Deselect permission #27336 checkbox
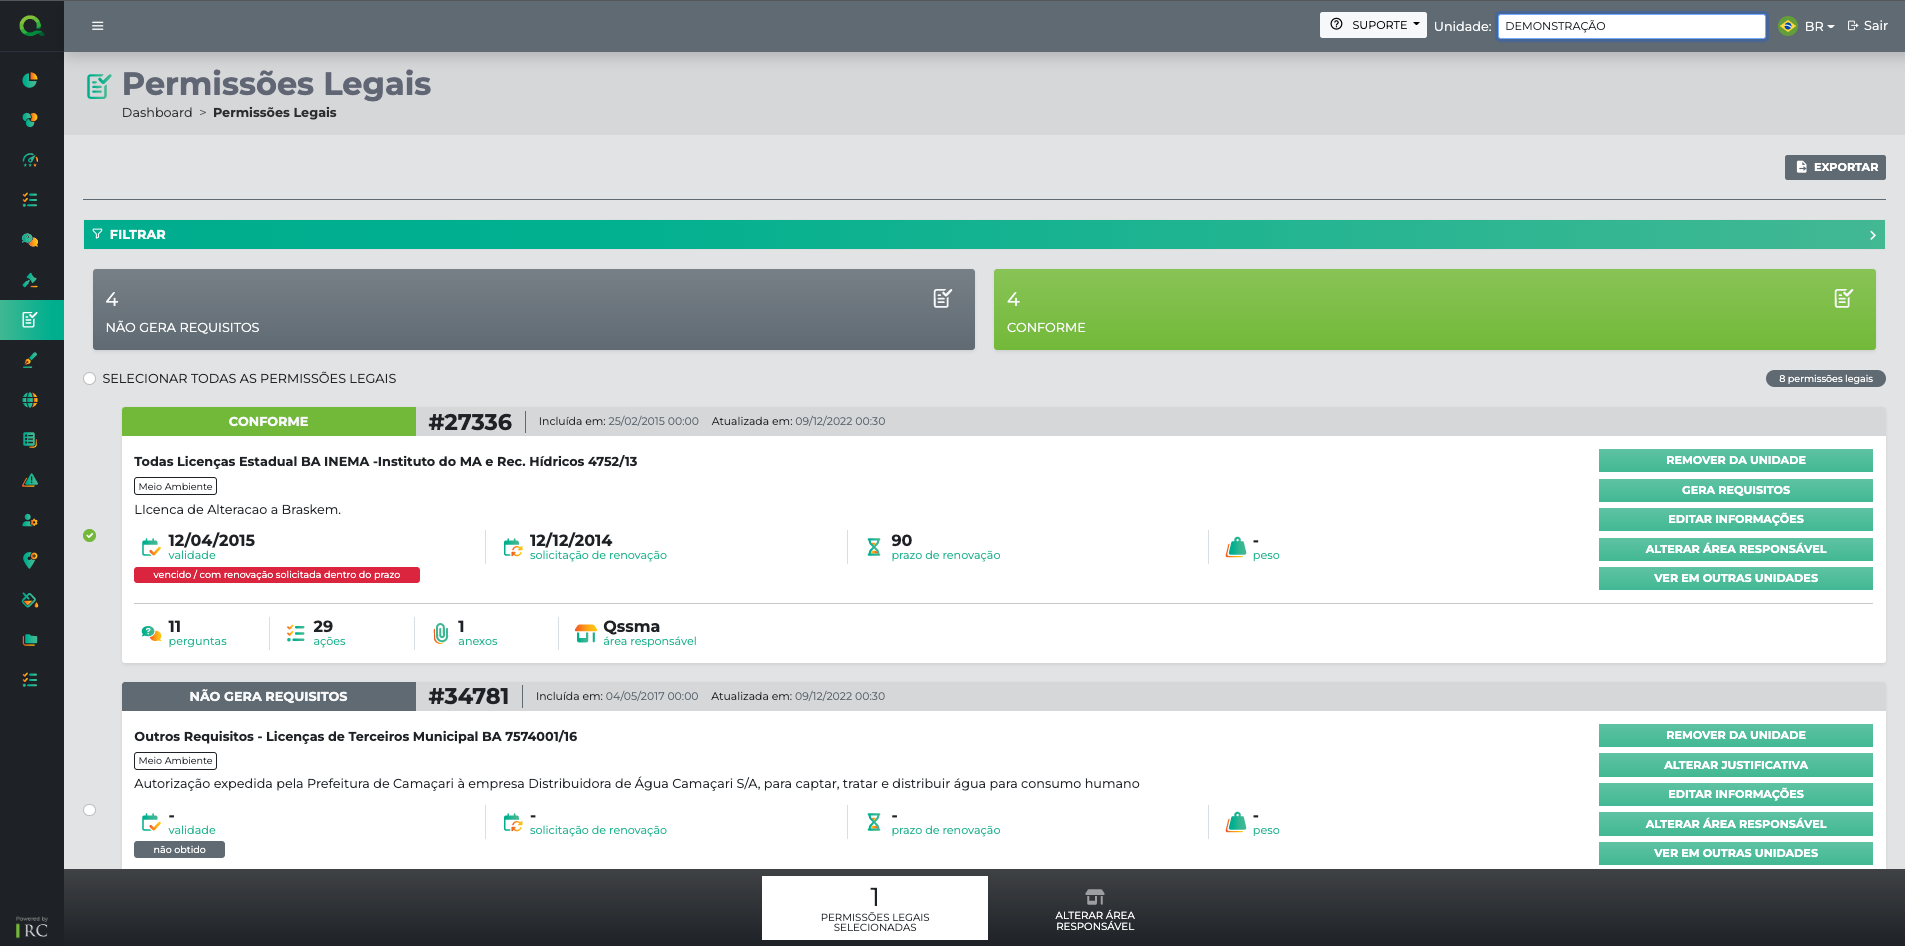1905x946 pixels. (x=90, y=536)
